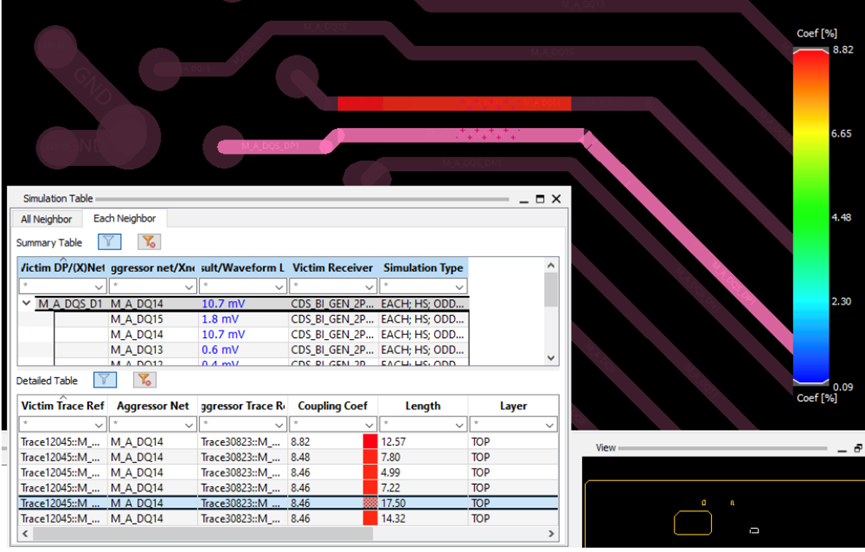
Task: Select the Each Neighbor tab
Action: click(x=124, y=218)
